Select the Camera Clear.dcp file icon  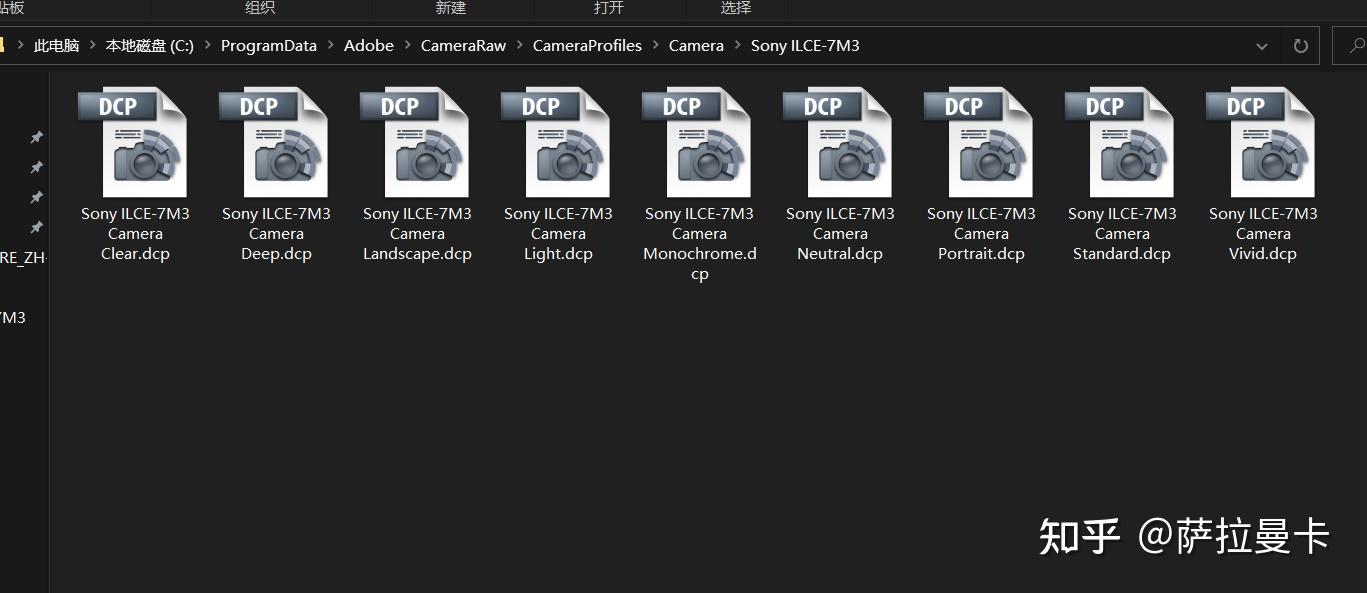coord(133,142)
